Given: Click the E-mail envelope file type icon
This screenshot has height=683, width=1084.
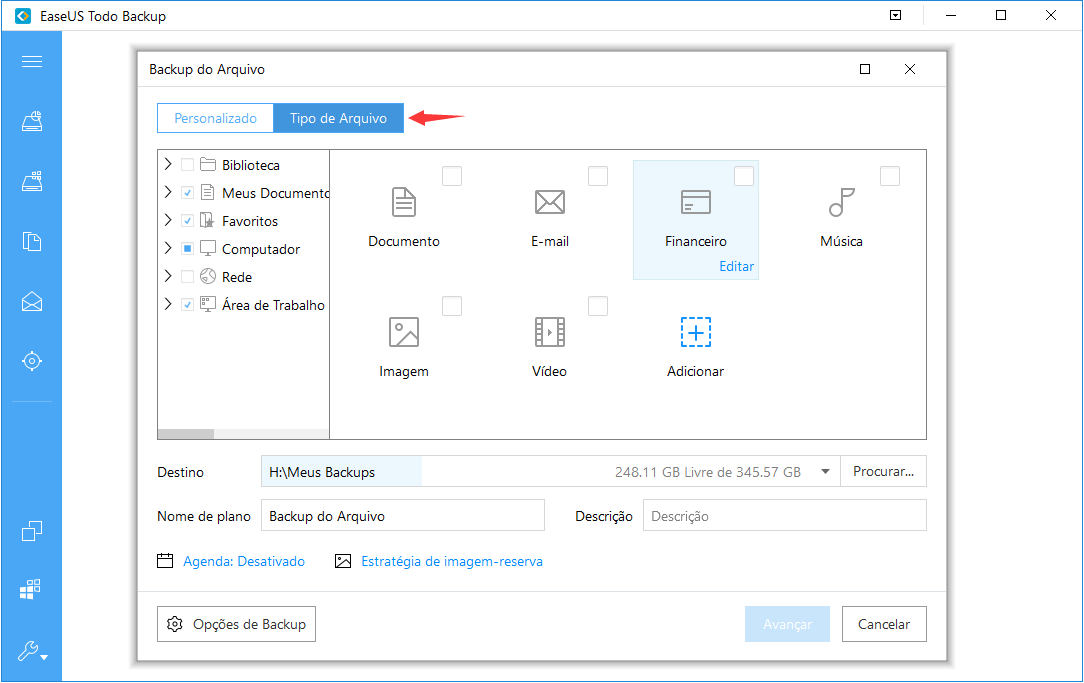Looking at the screenshot, I should click(550, 202).
